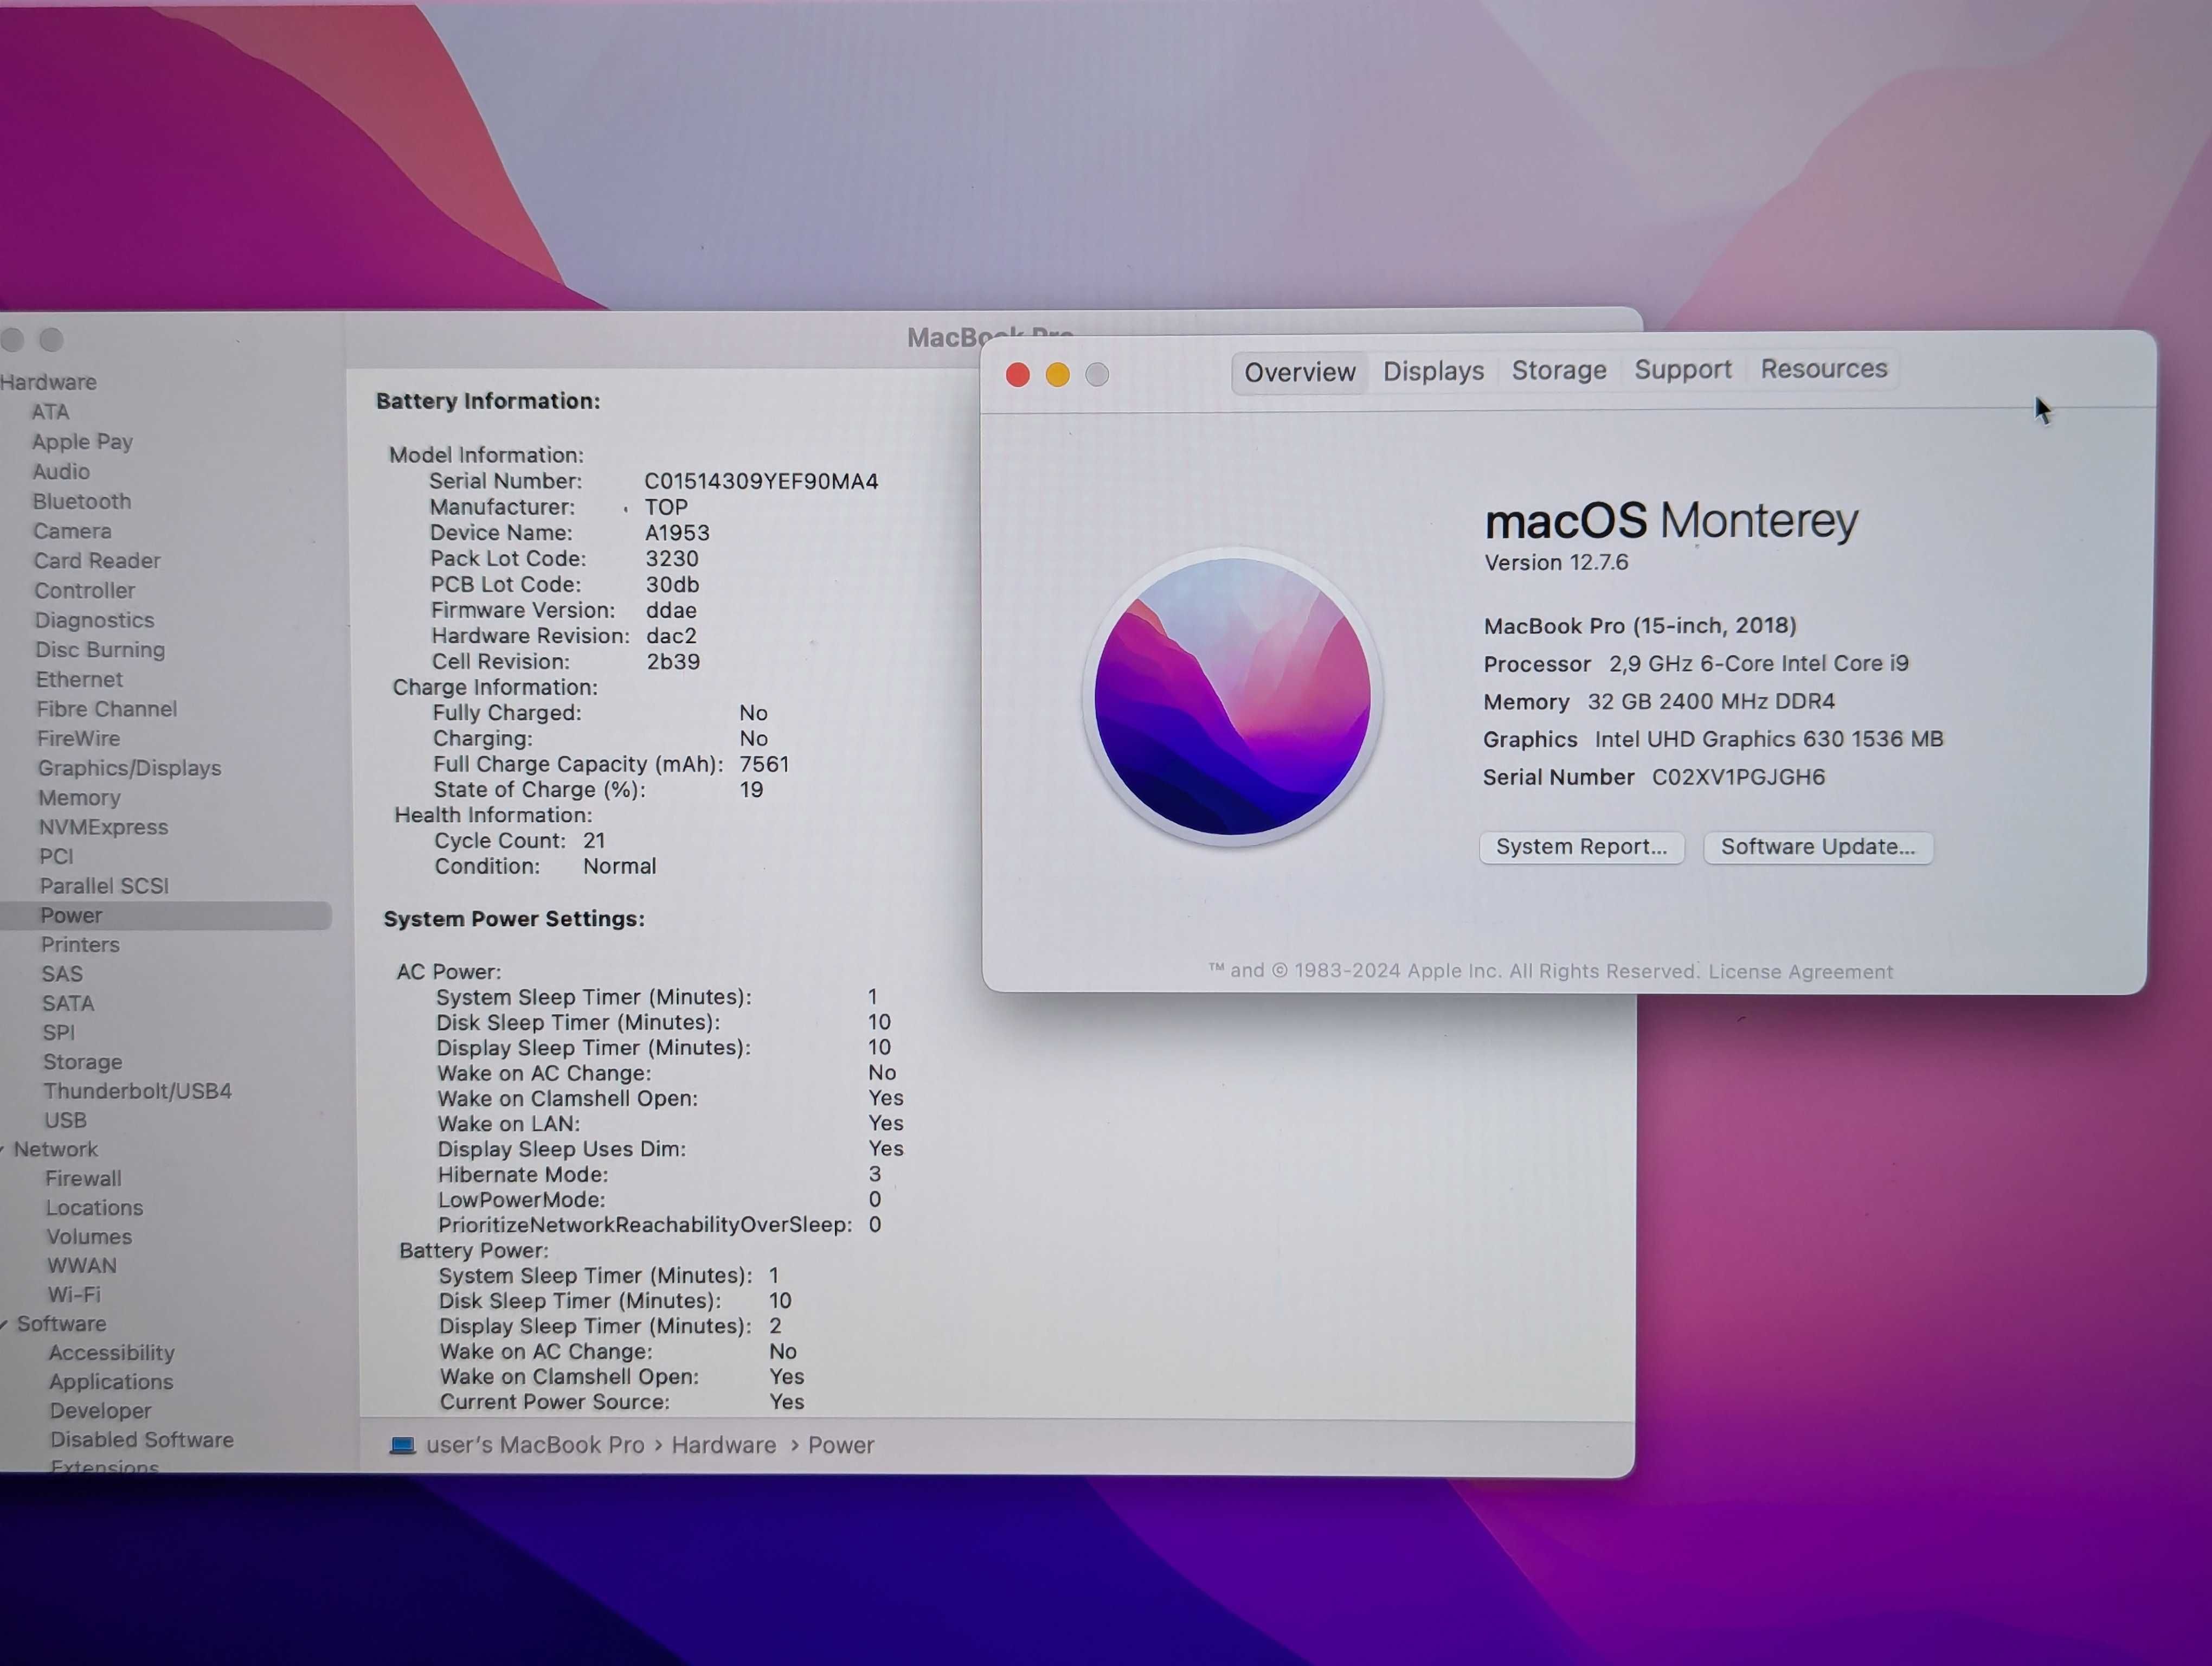Select SAS in the sidebar
This screenshot has height=1666, width=2212.
pyautogui.click(x=62, y=974)
